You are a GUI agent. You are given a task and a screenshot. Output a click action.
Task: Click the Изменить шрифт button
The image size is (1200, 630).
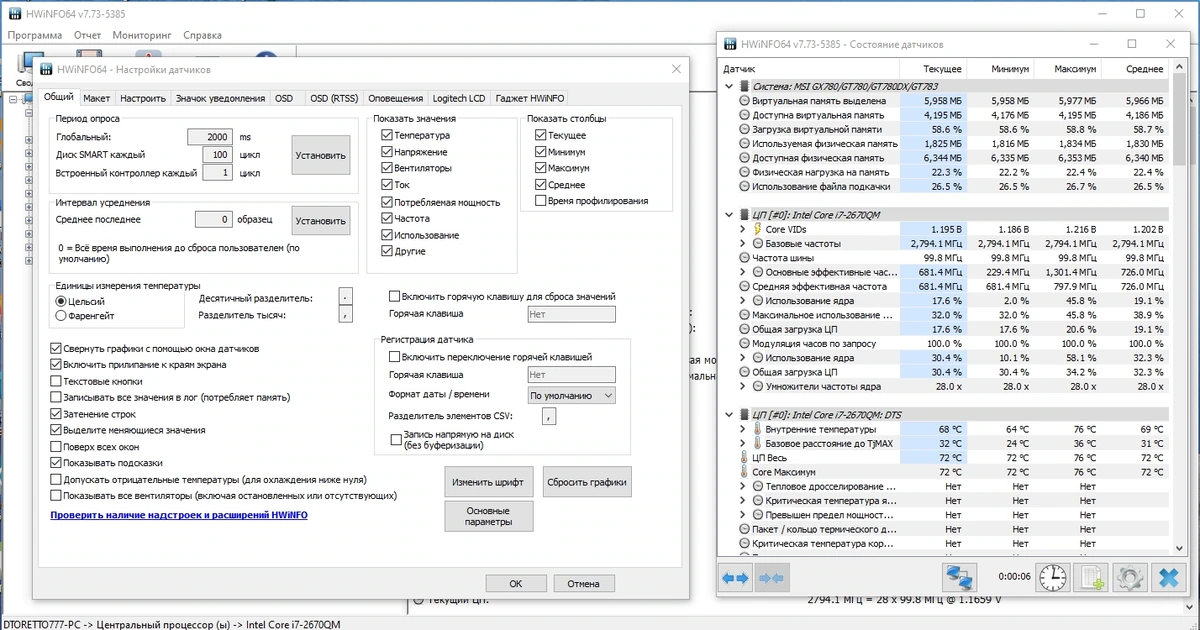pos(488,482)
